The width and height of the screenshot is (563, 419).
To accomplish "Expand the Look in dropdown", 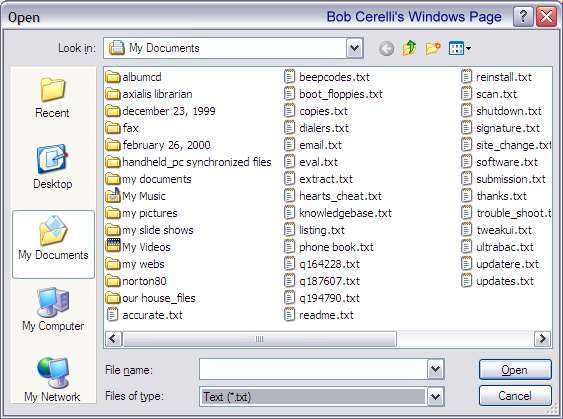I will (355, 48).
